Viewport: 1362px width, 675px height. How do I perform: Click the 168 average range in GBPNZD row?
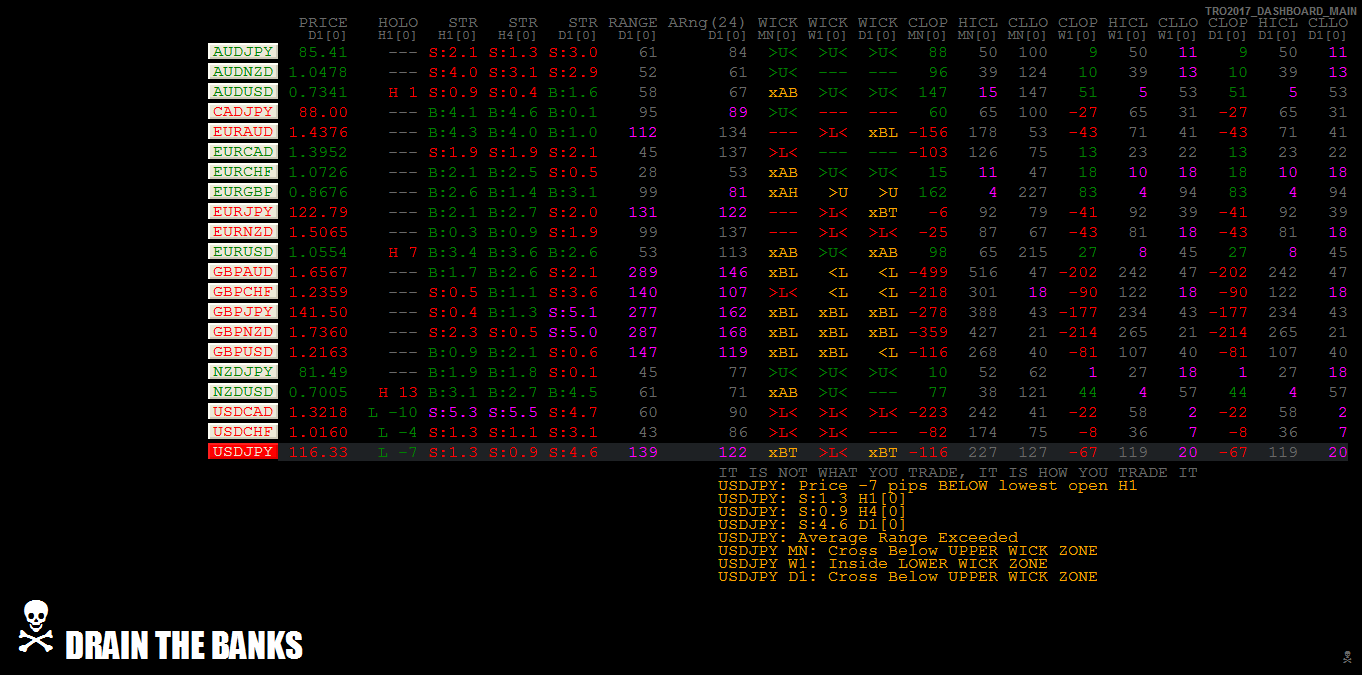point(733,332)
